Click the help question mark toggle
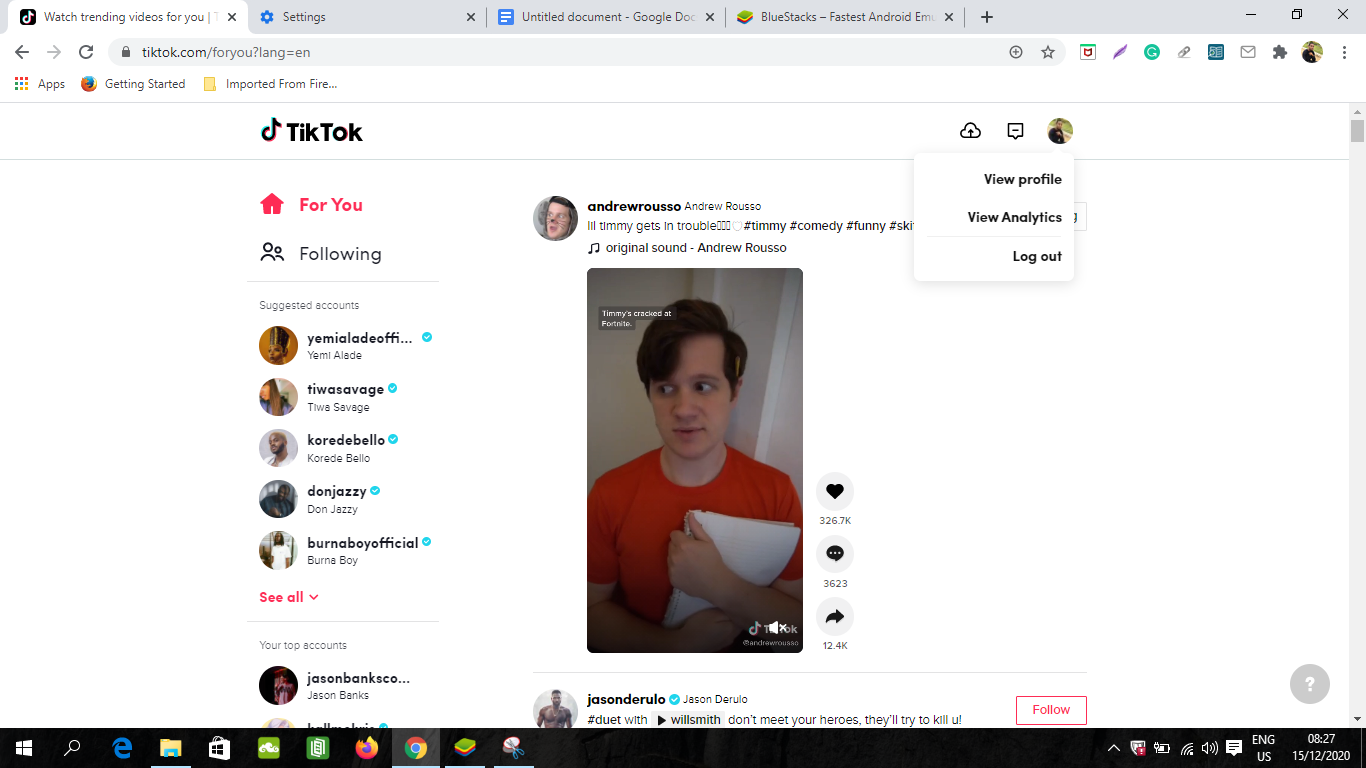This screenshot has height=768, width=1366. click(1310, 684)
